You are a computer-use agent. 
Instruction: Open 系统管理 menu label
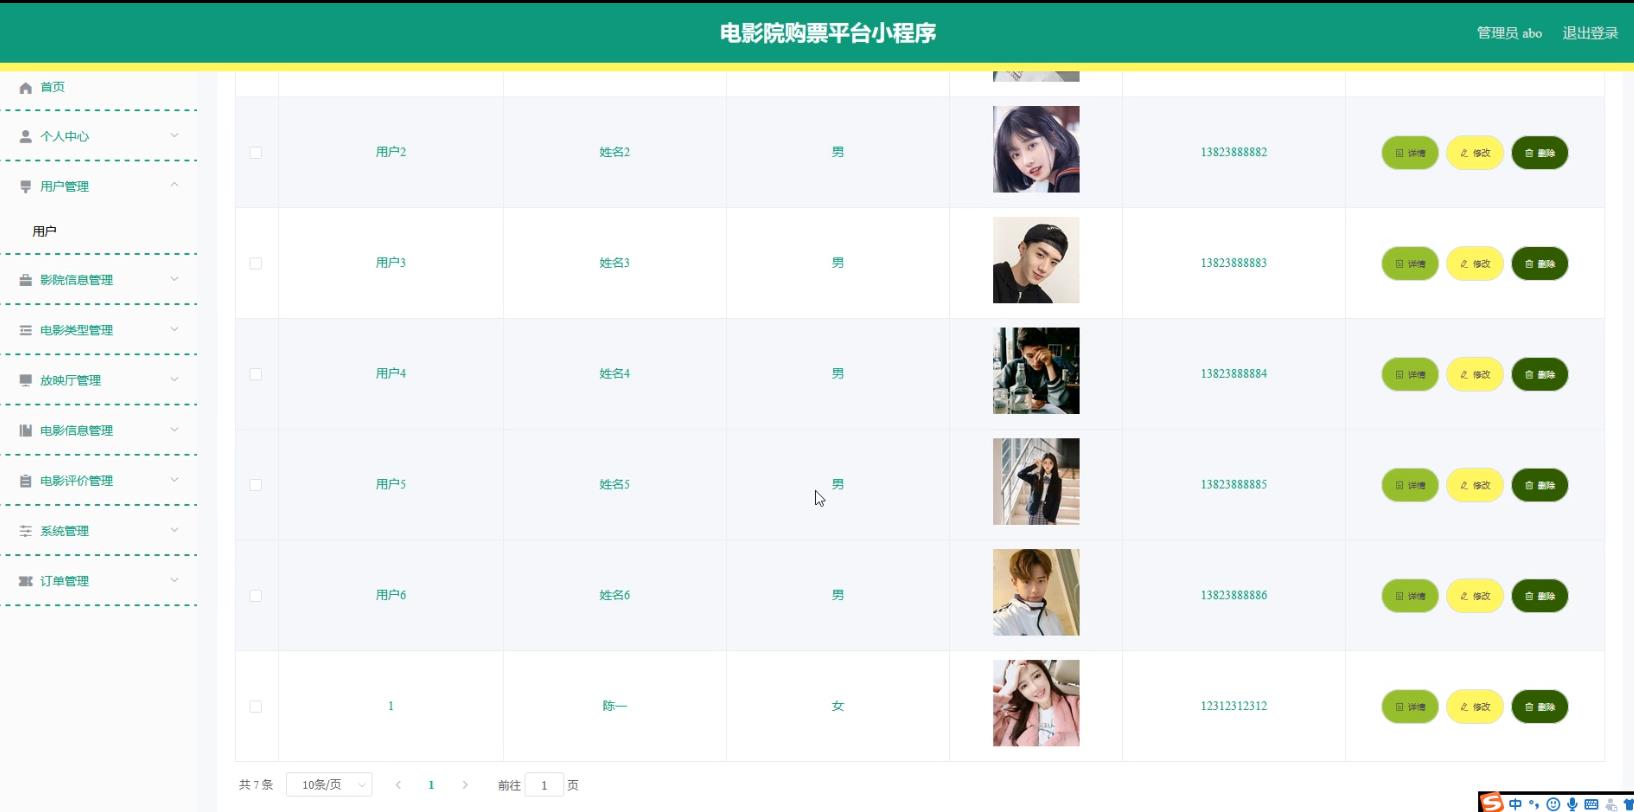coord(65,532)
